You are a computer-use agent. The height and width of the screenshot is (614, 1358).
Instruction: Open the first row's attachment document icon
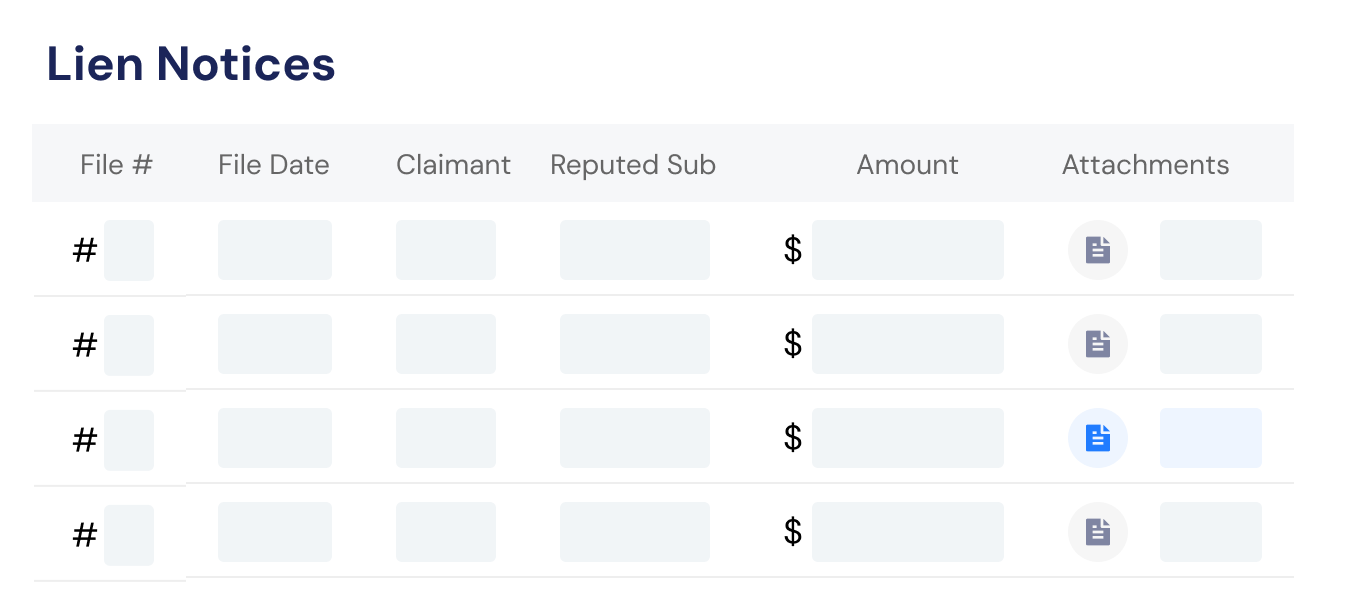pos(1098,250)
